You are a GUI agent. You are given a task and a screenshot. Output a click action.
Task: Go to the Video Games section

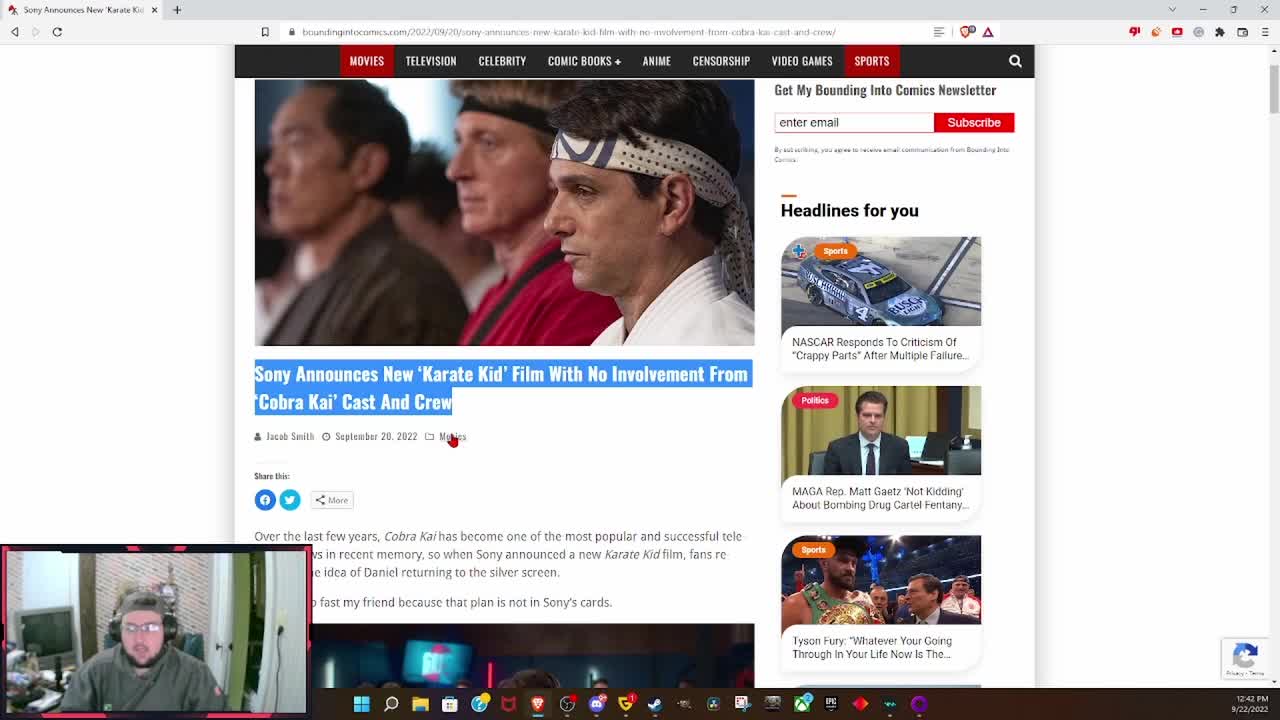point(802,61)
